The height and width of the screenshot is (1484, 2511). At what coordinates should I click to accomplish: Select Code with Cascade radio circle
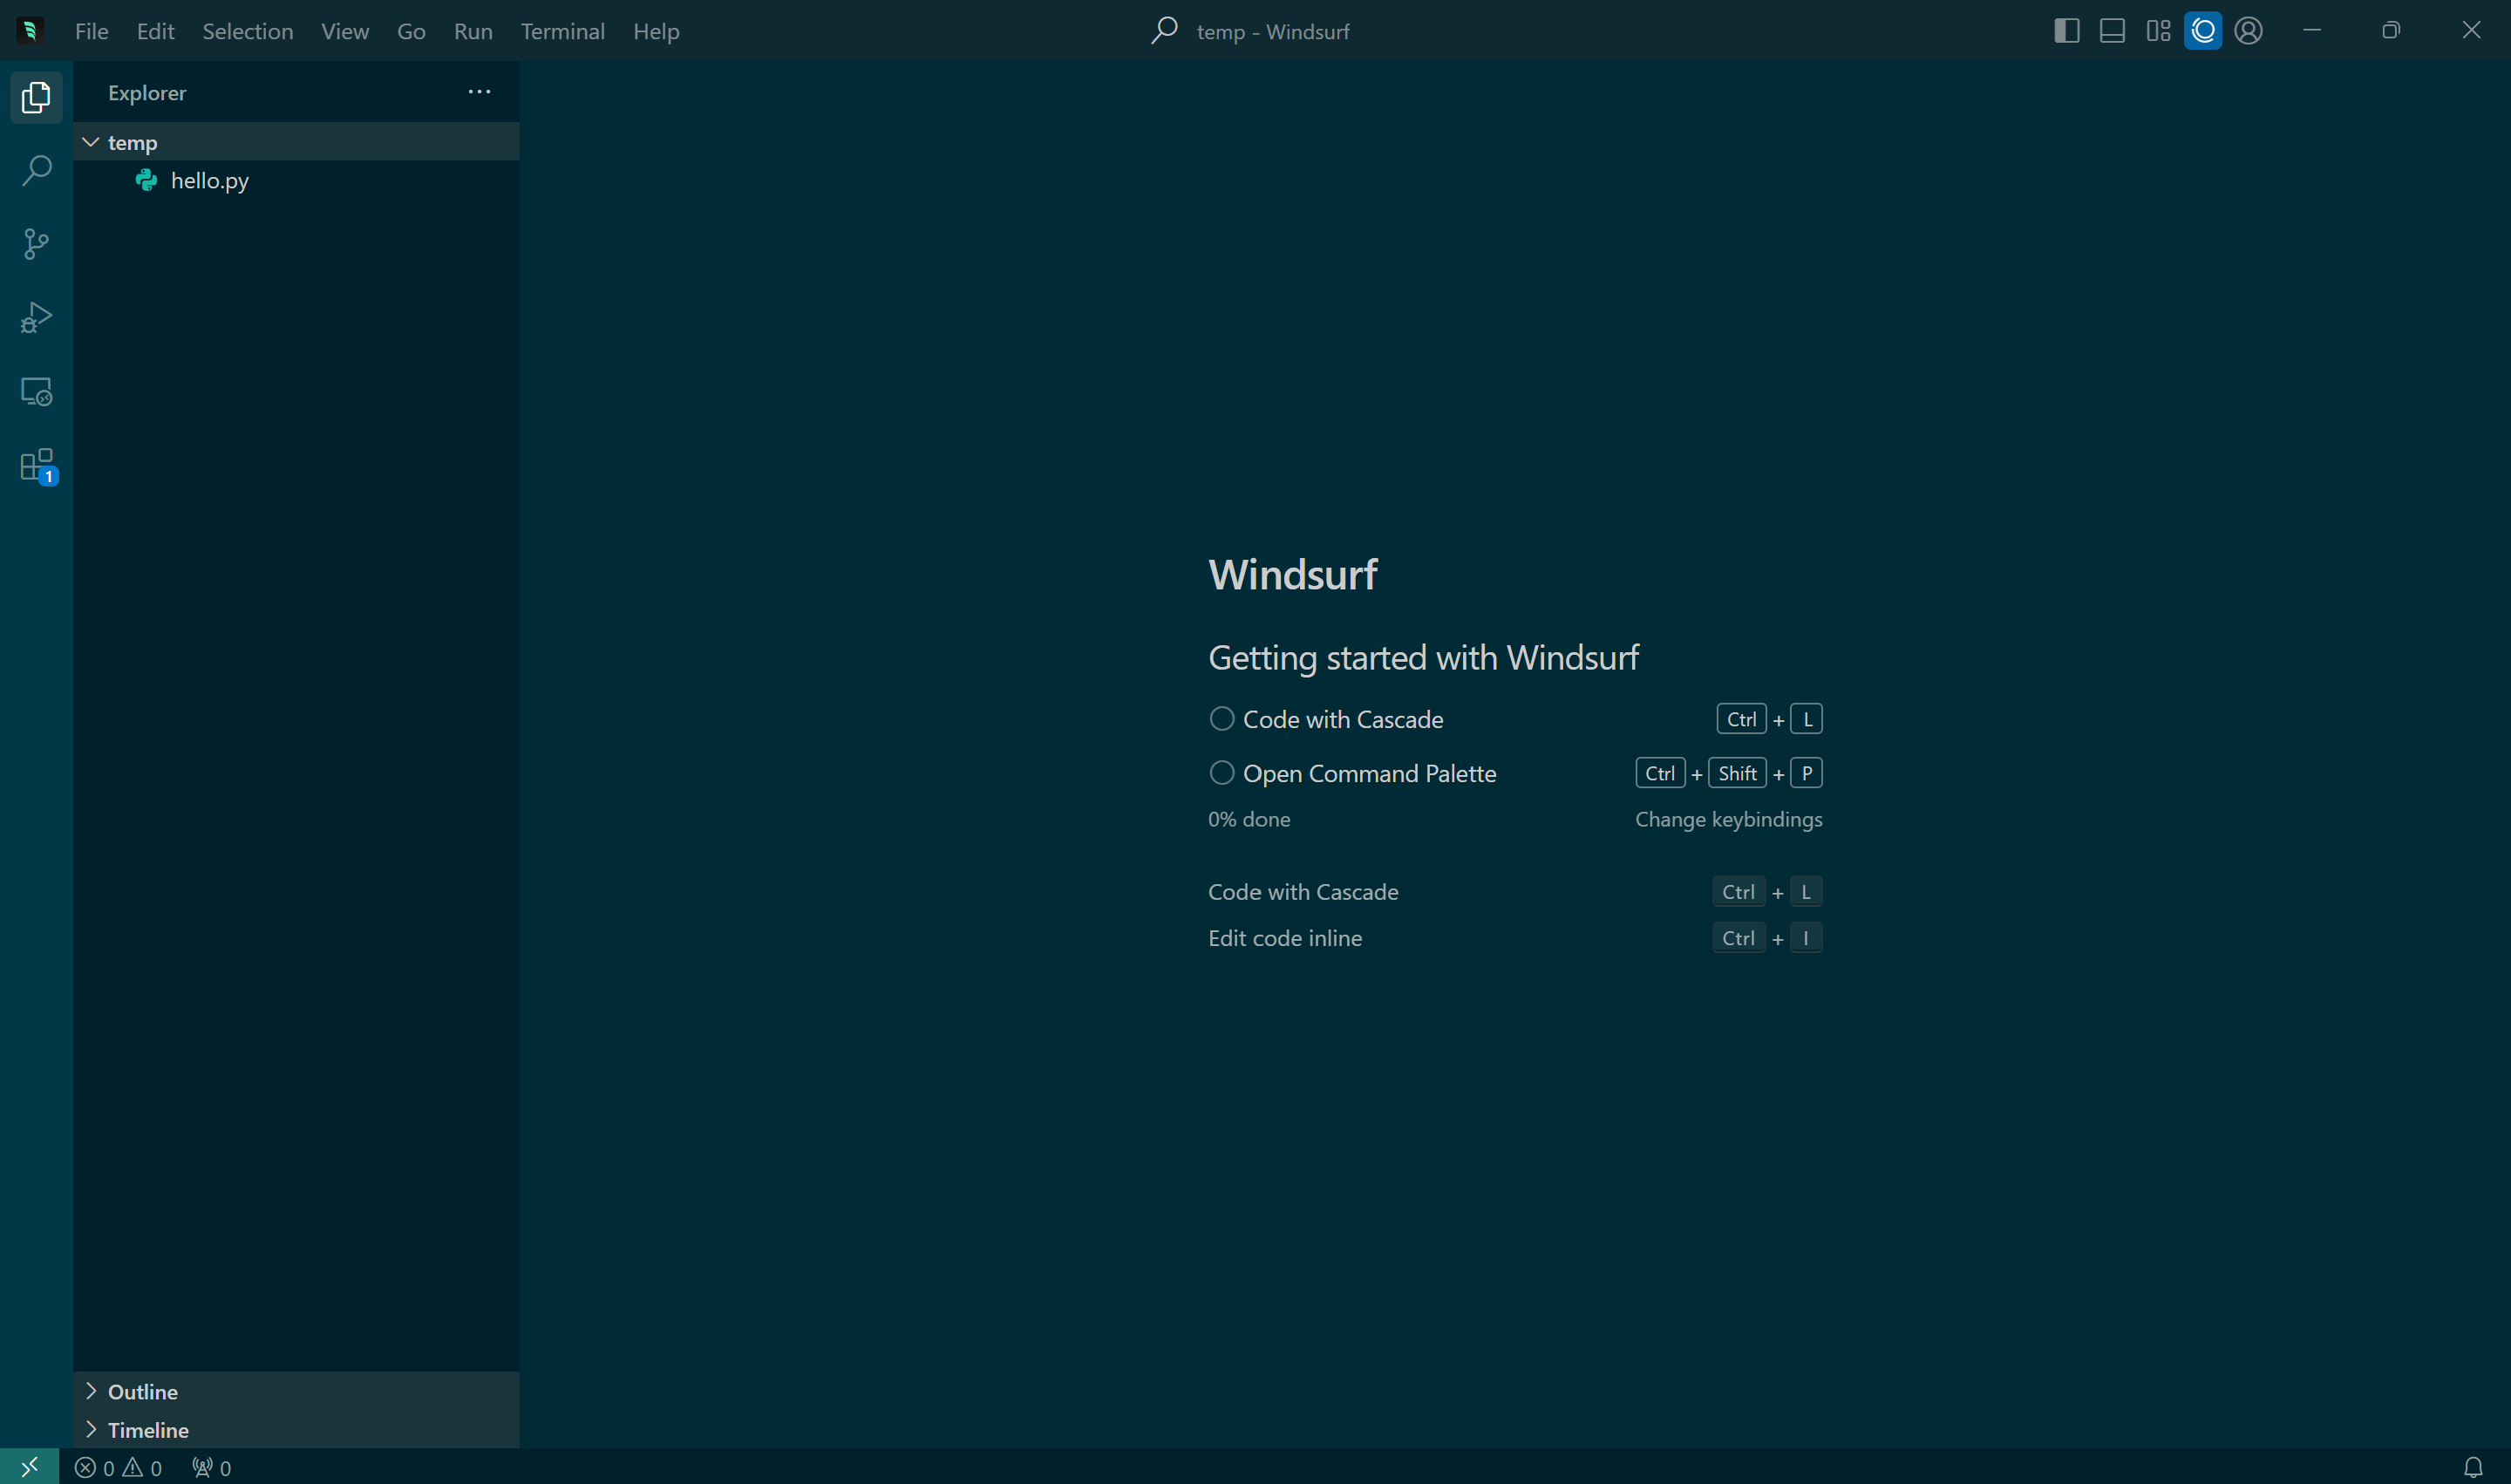point(1221,719)
